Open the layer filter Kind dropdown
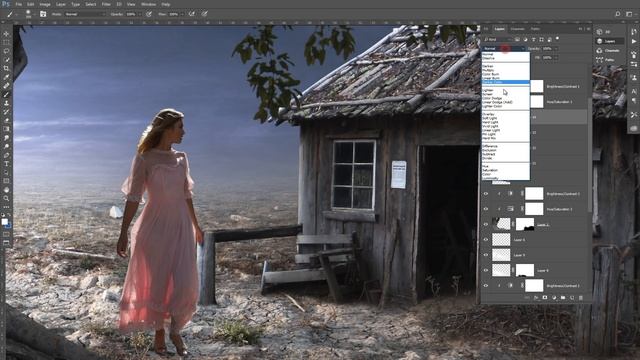The image size is (640, 360). click(498, 40)
